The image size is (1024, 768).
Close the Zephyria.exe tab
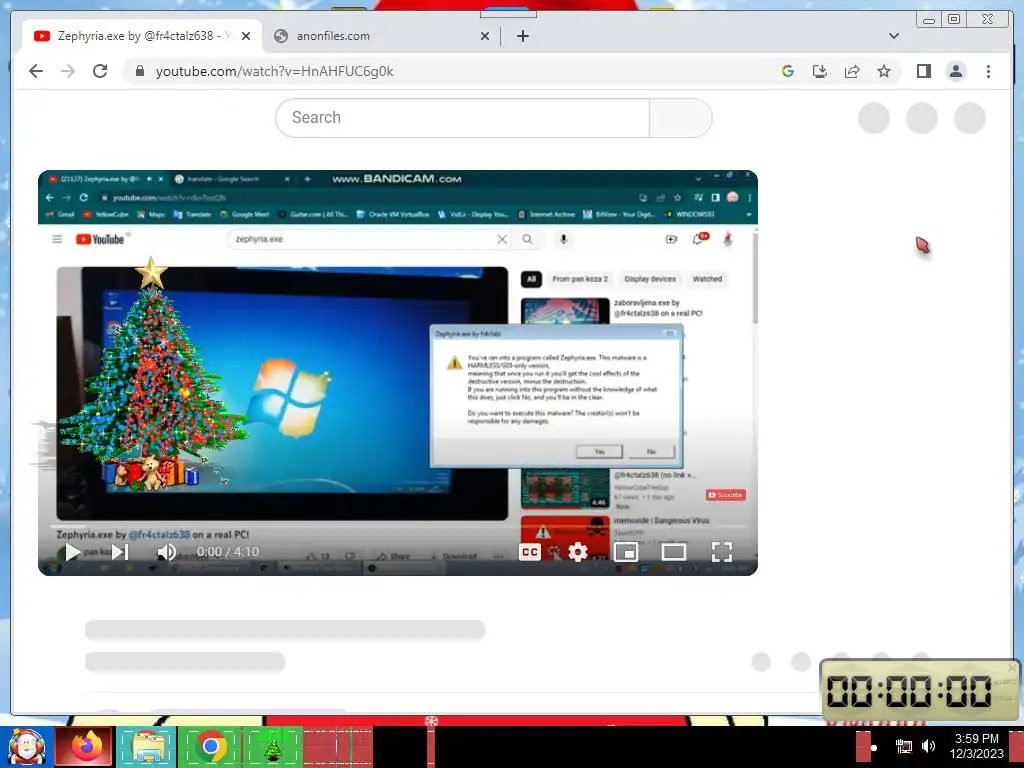[246, 36]
